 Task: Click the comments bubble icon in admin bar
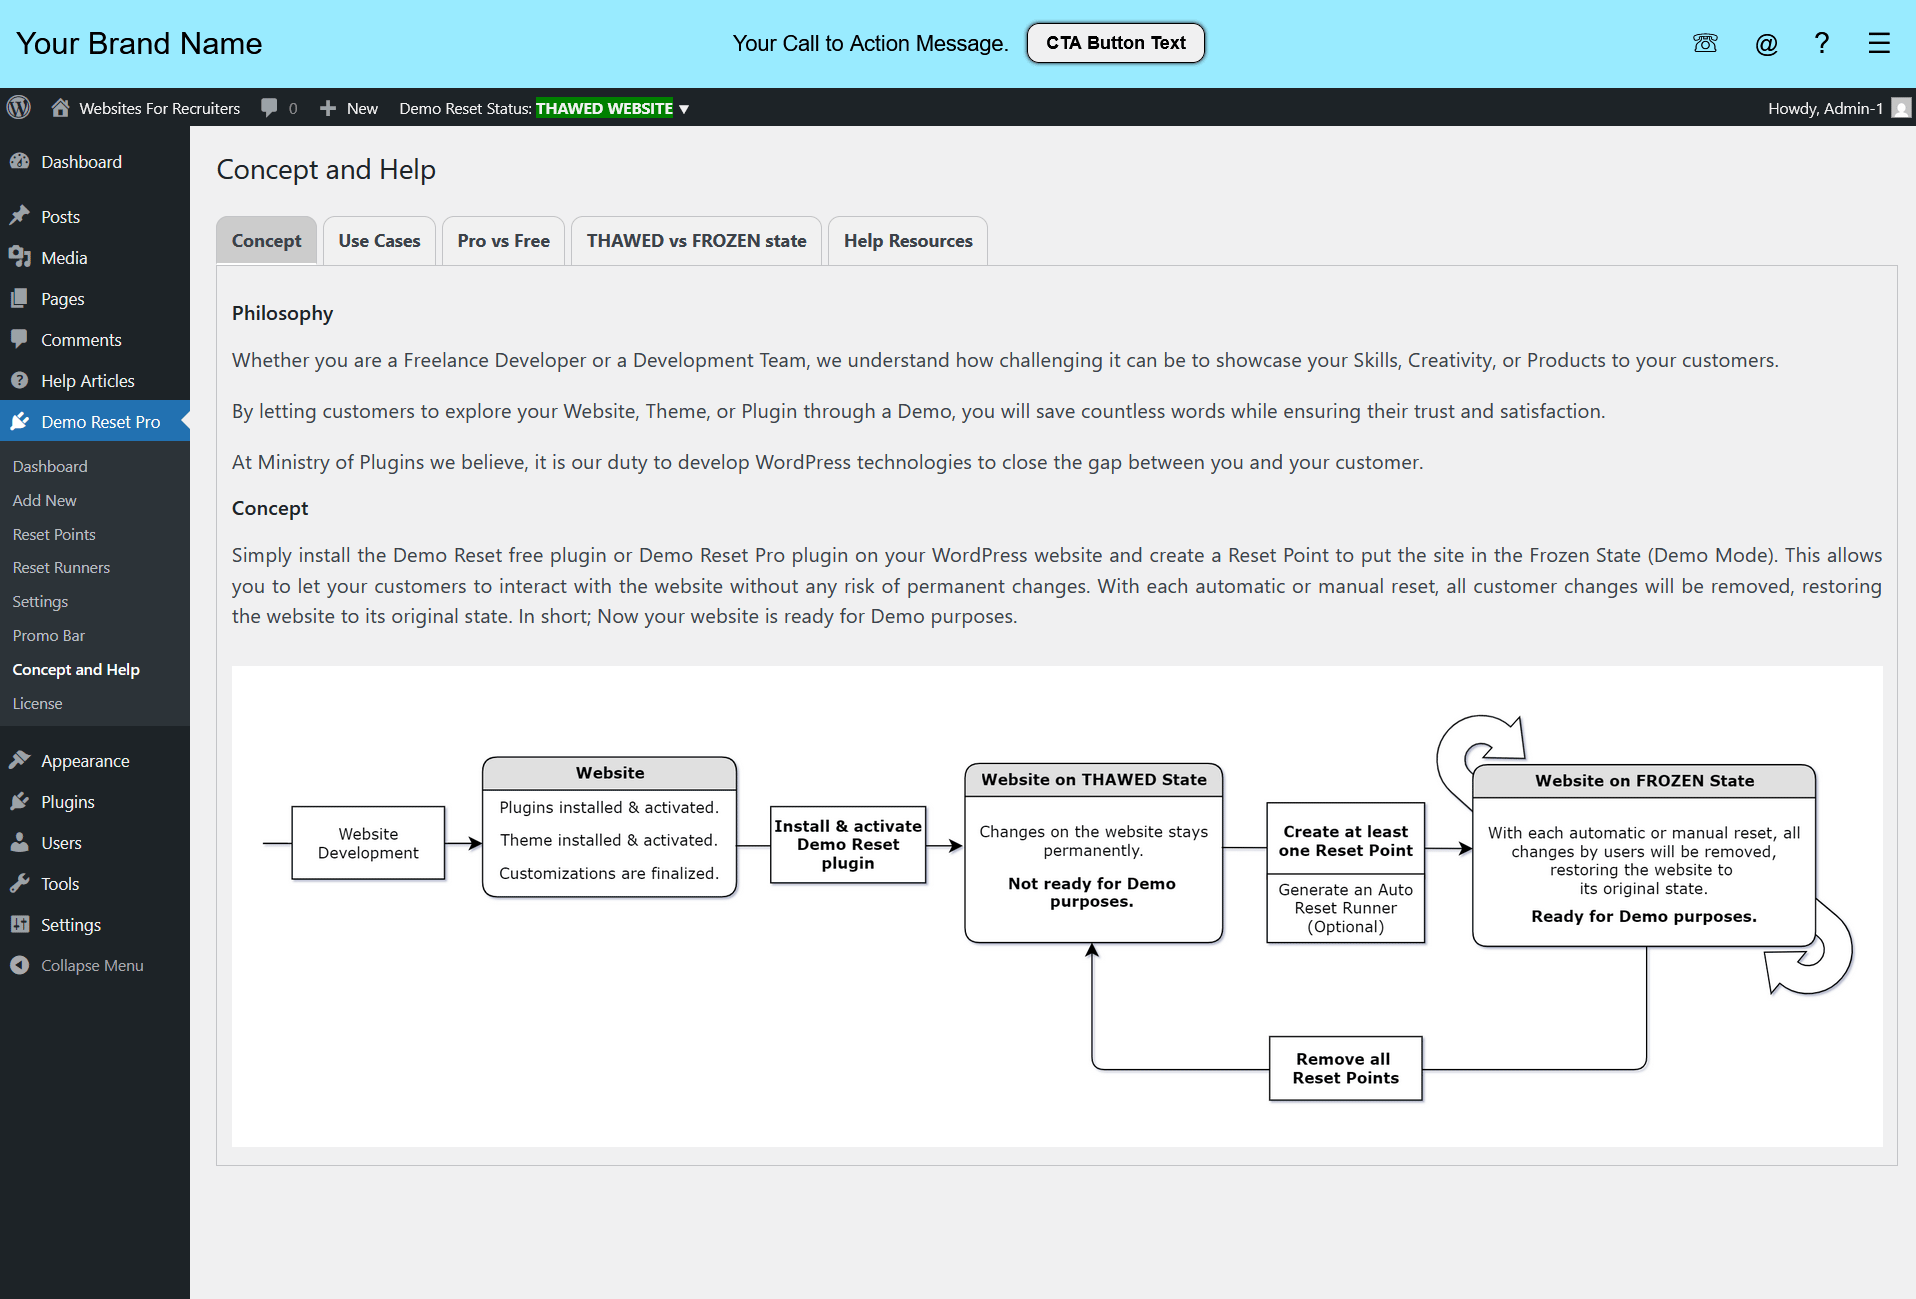(269, 107)
